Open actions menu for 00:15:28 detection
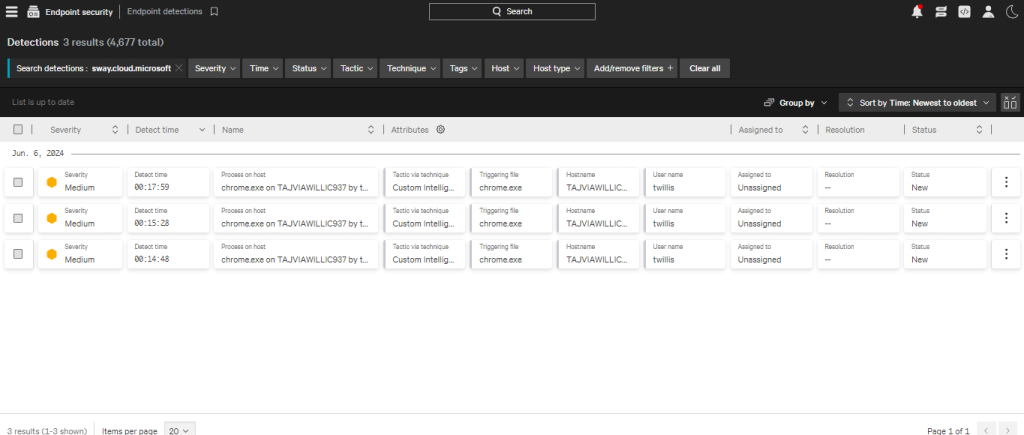This screenshot has height=435, width=1024. pos(1006,218)
